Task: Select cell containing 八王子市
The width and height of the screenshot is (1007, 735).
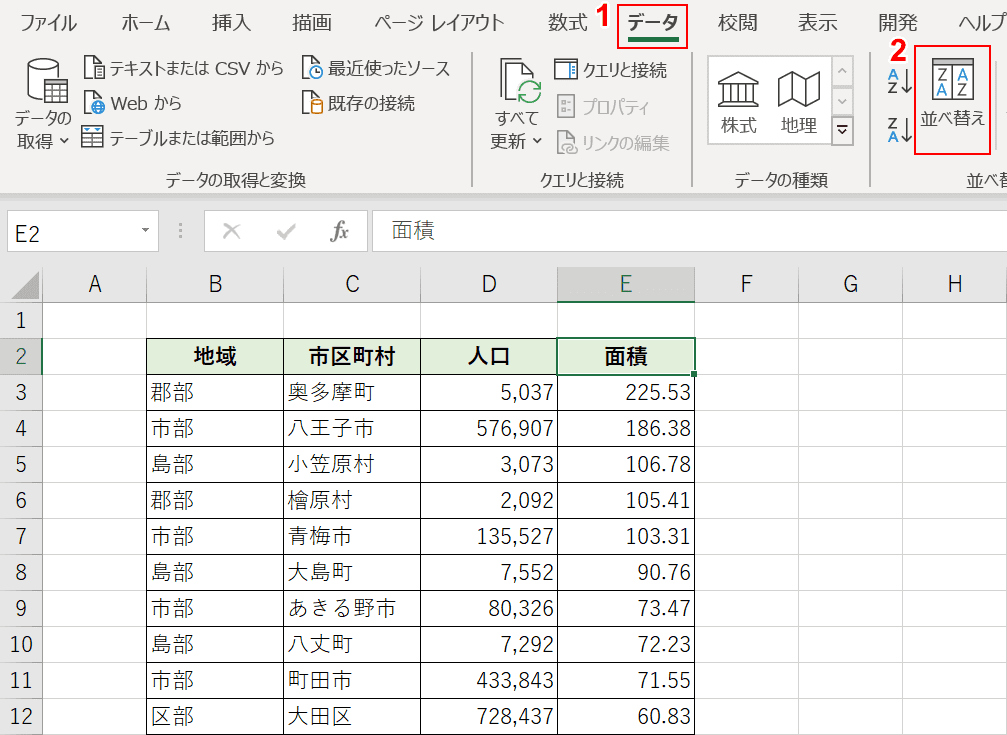Action: click(352, 429)
